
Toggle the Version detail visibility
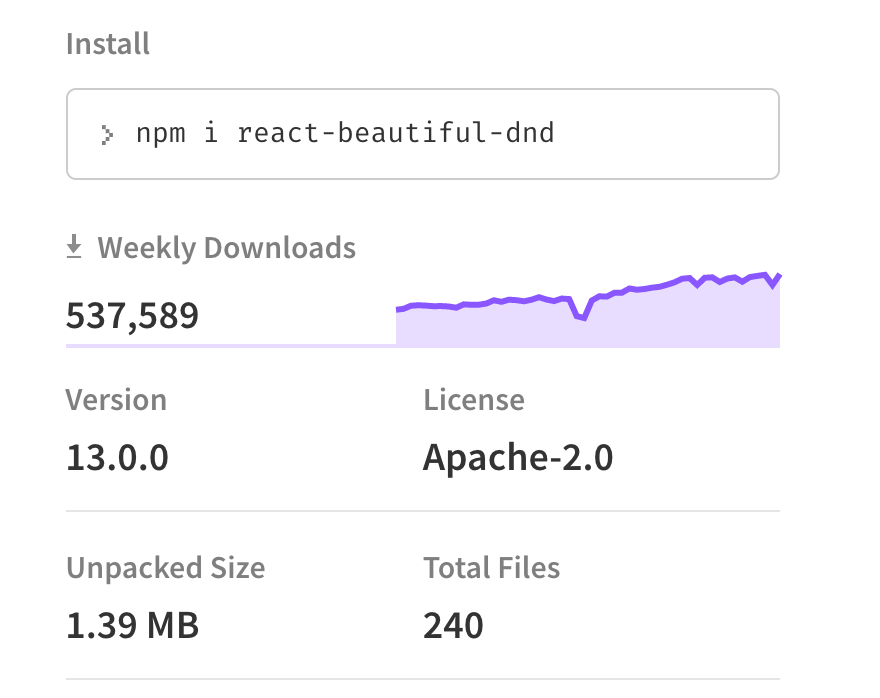click(117, 400)
